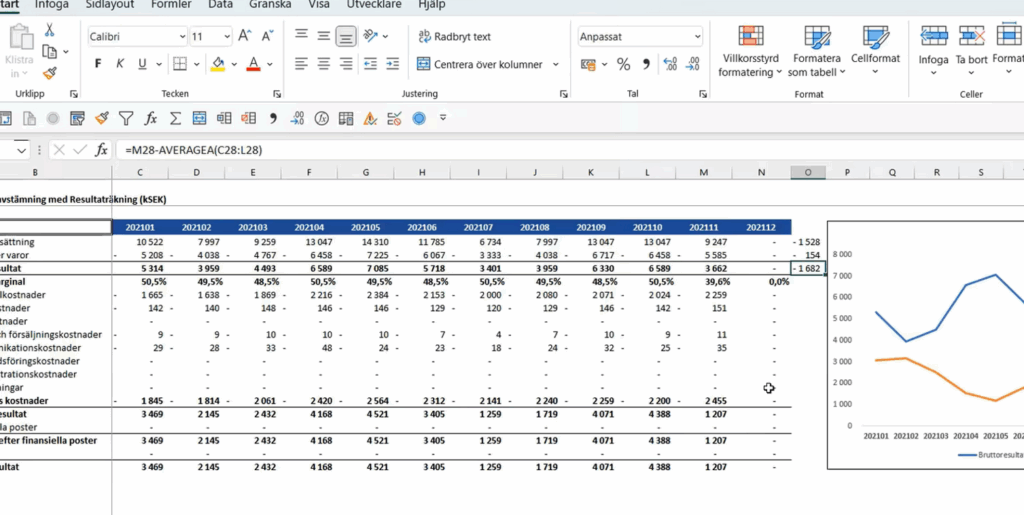
Task: Click the AutoSum sigma icon in quick toolbar
Action: (x=175, y=118)
